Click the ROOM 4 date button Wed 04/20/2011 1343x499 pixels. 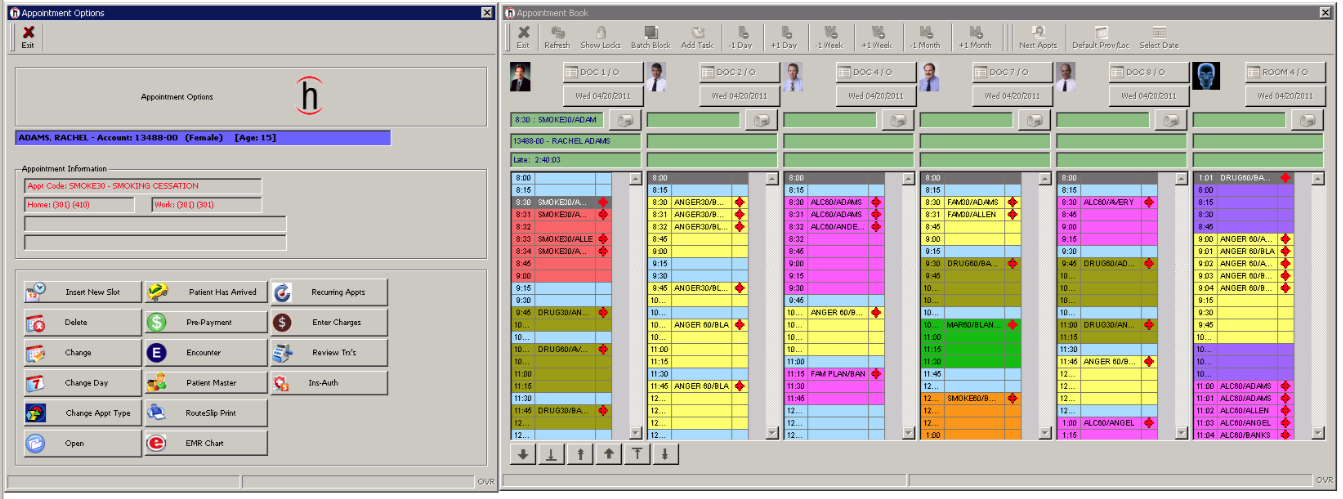click(1285, 95)
